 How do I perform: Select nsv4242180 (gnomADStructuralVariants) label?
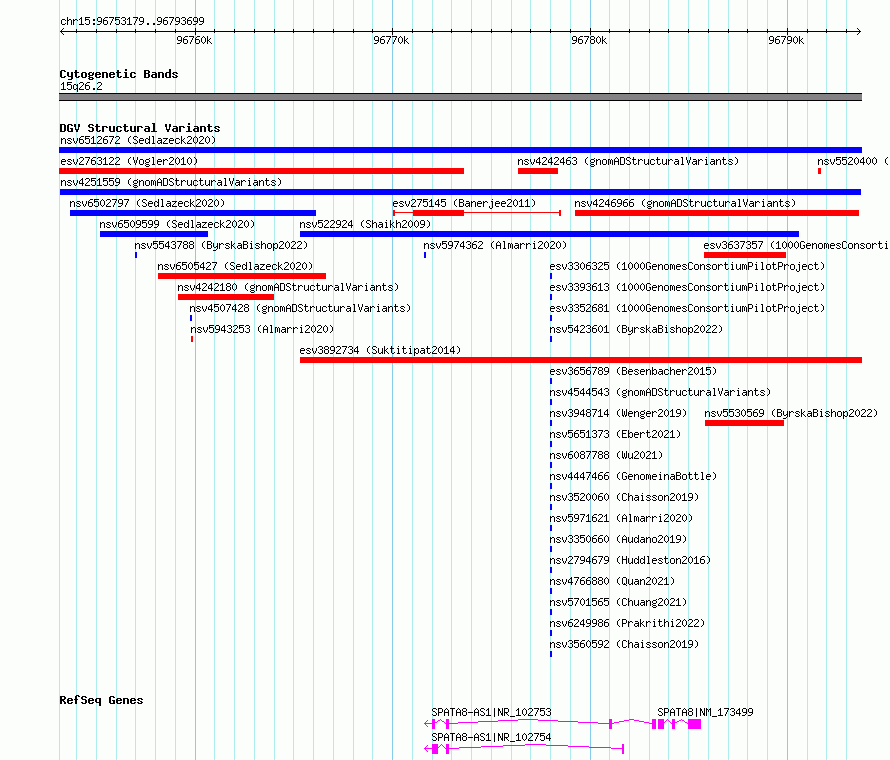pyautogui.click(x=288, y=287)
